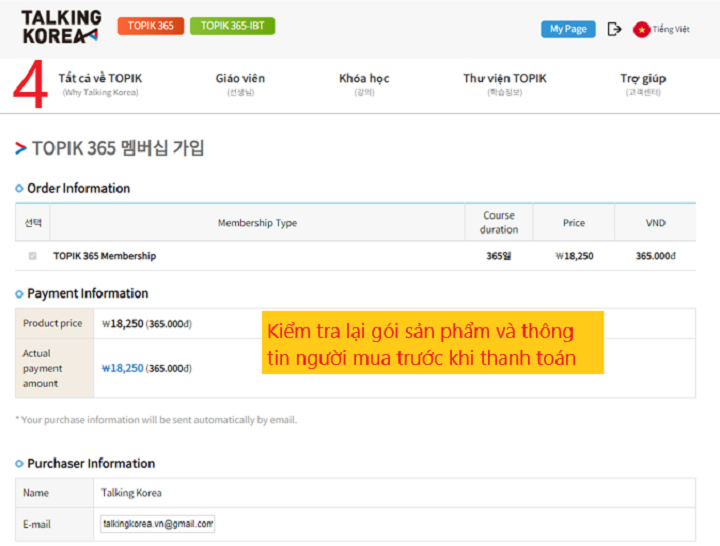Click the Vietnam flag icon
The height and width of the screenshot is (546, 720).
(641, 29)
